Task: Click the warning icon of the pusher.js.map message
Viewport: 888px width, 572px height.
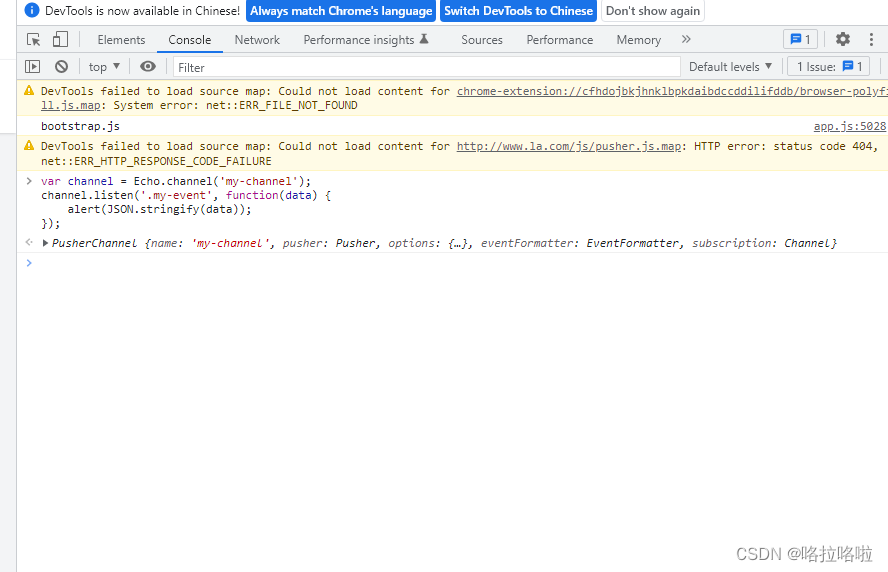Action: (x=29, y=146)
